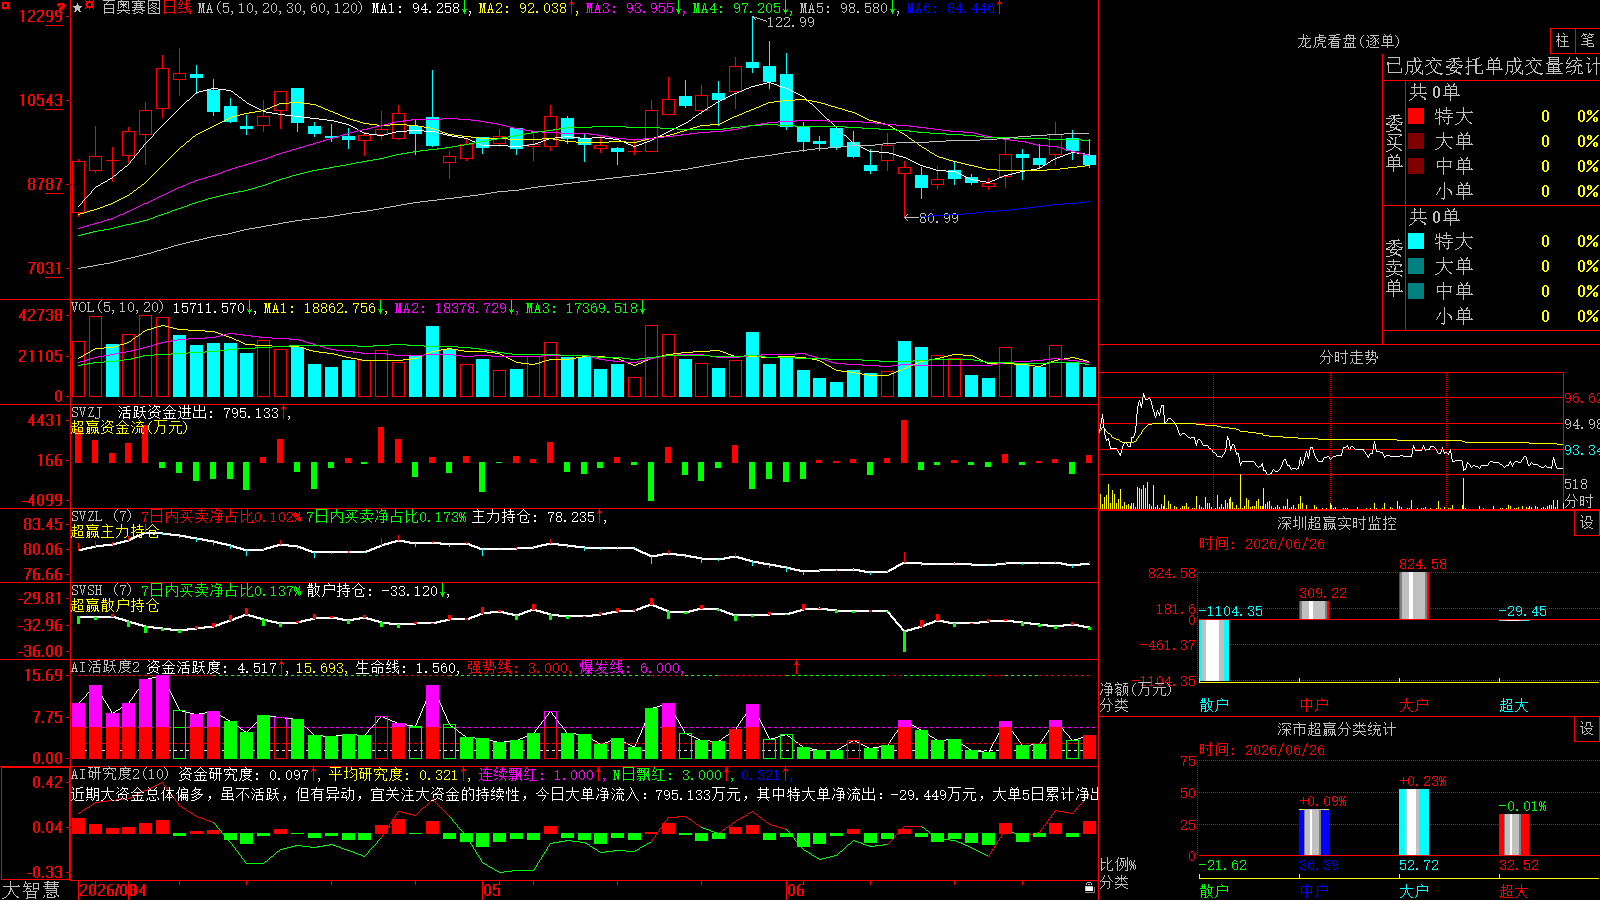This screenshot has height=900, width=1600.
Task: Click the 05 month marker on the timeline
Action: pyautogui.click(x=491, y=890)
